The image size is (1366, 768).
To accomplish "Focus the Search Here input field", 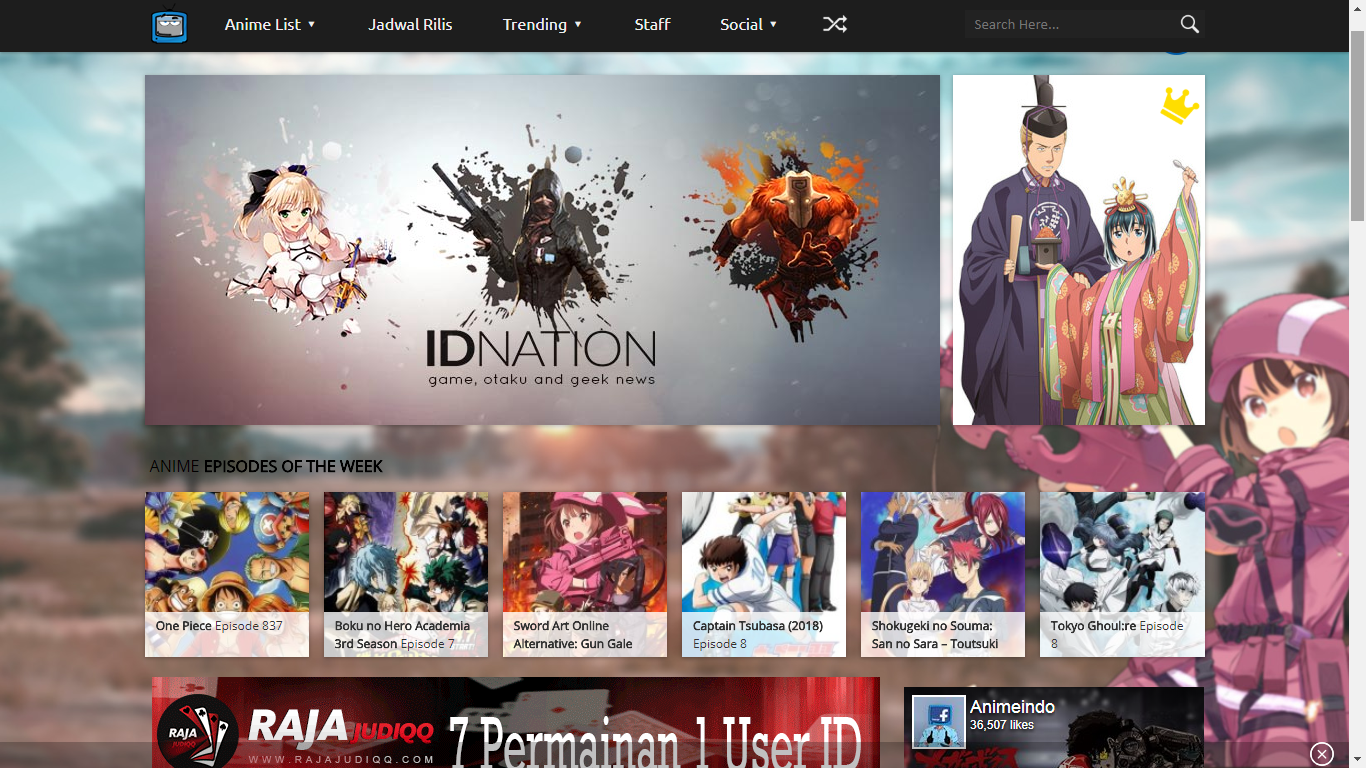I will 1071,24.
